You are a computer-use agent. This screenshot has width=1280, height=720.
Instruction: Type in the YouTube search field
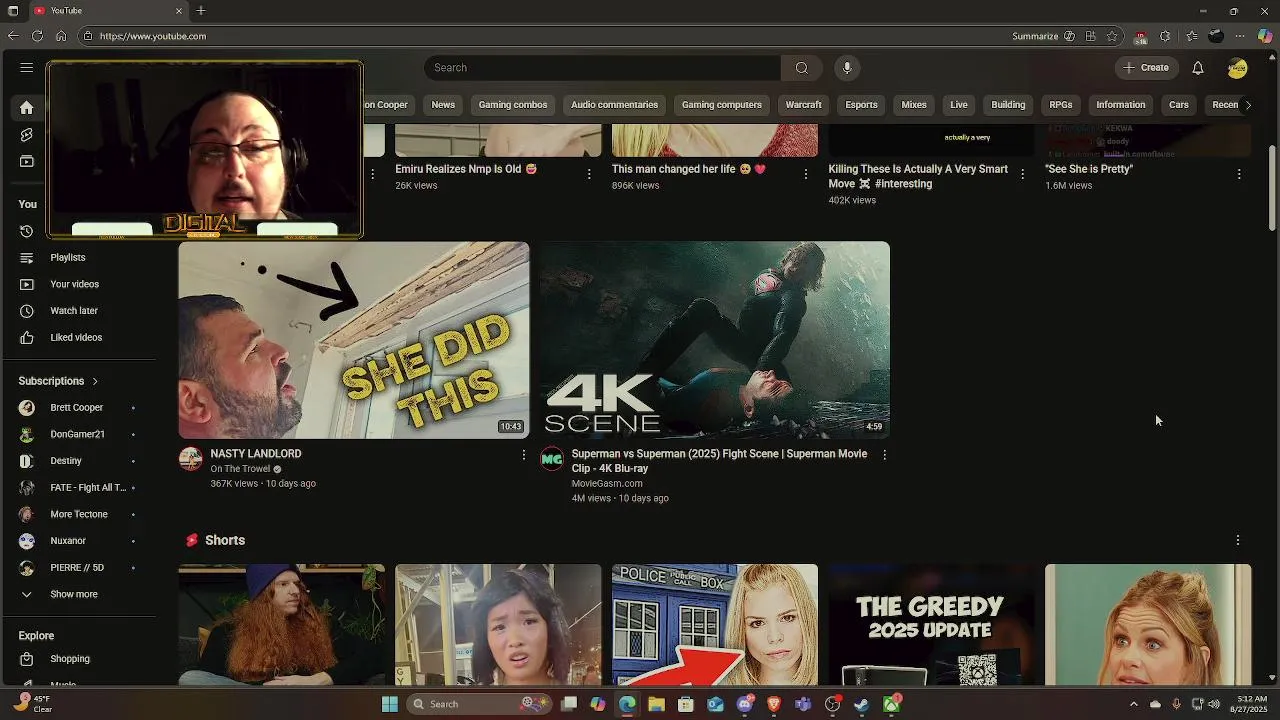point(602,68)
